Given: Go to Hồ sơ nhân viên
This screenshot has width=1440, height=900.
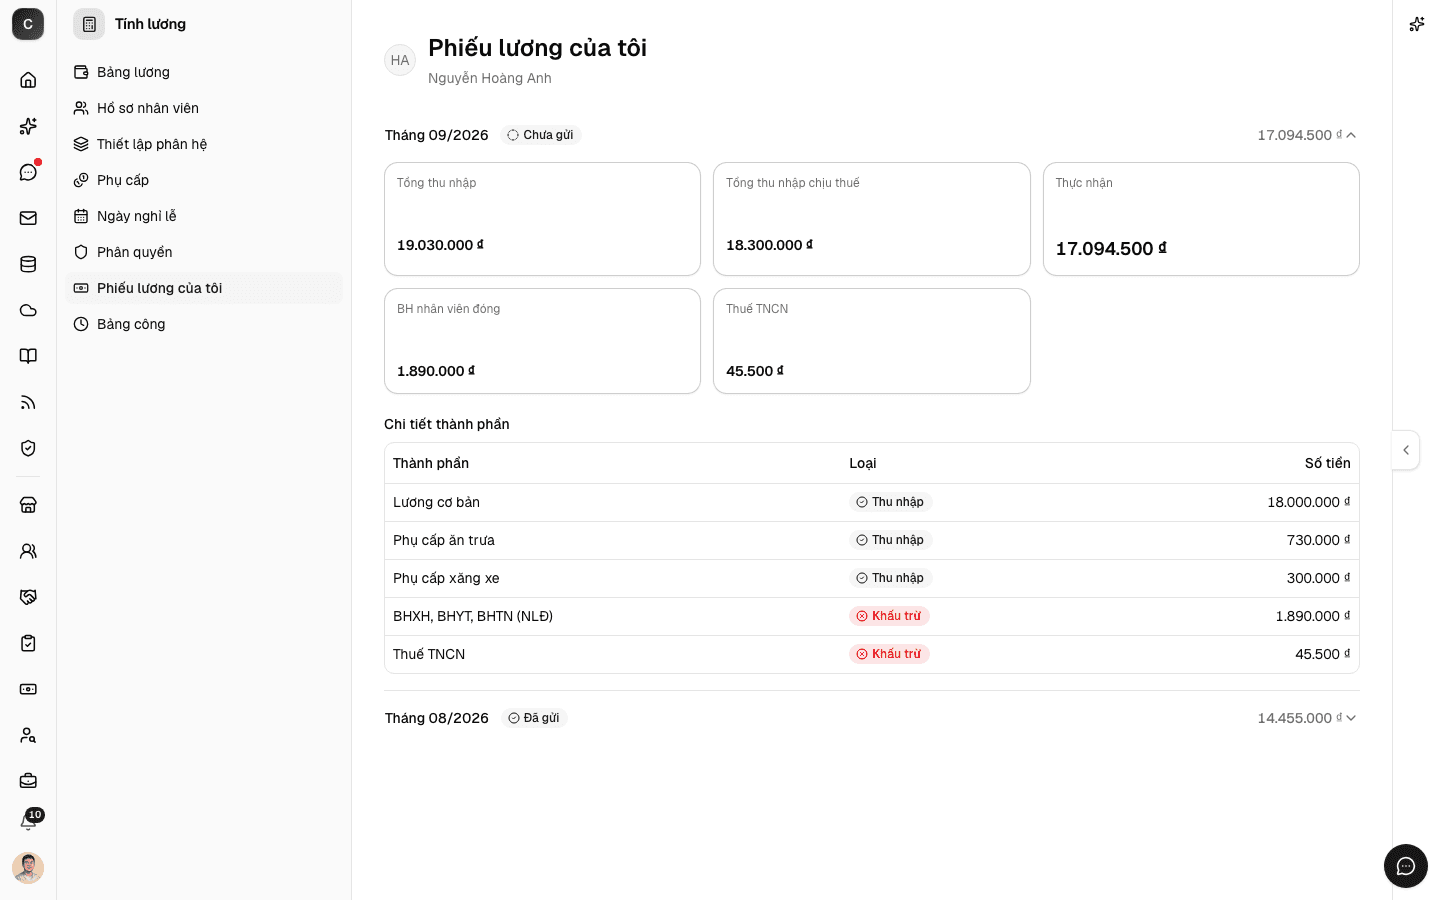Looking at the screenshot, I should click(x=204, y=108).
